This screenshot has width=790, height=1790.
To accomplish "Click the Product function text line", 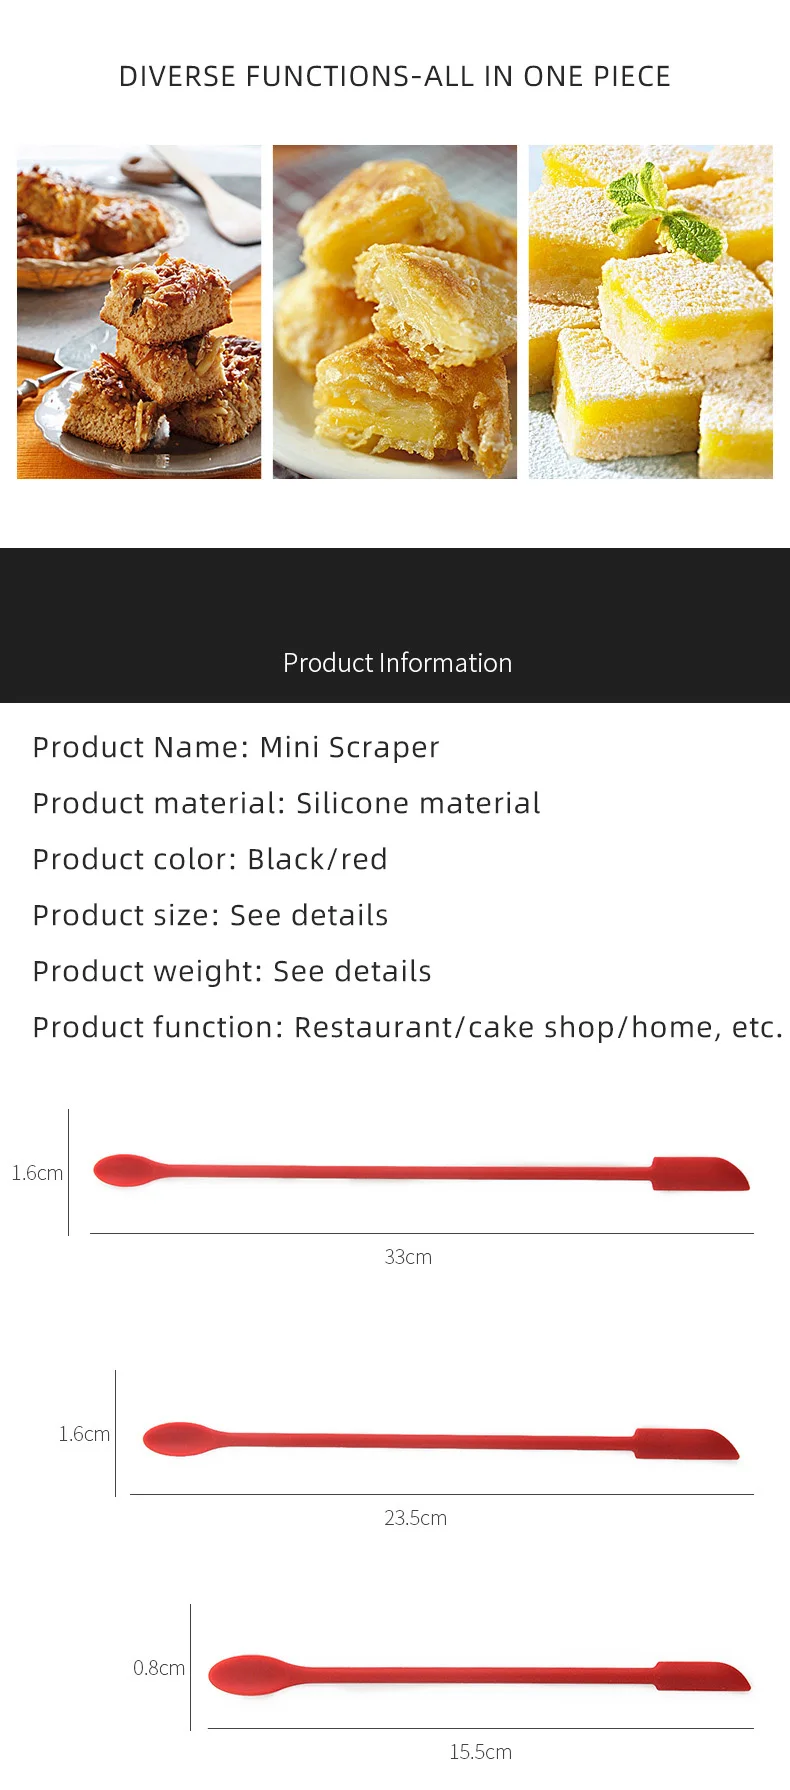I will [408, 1027].
